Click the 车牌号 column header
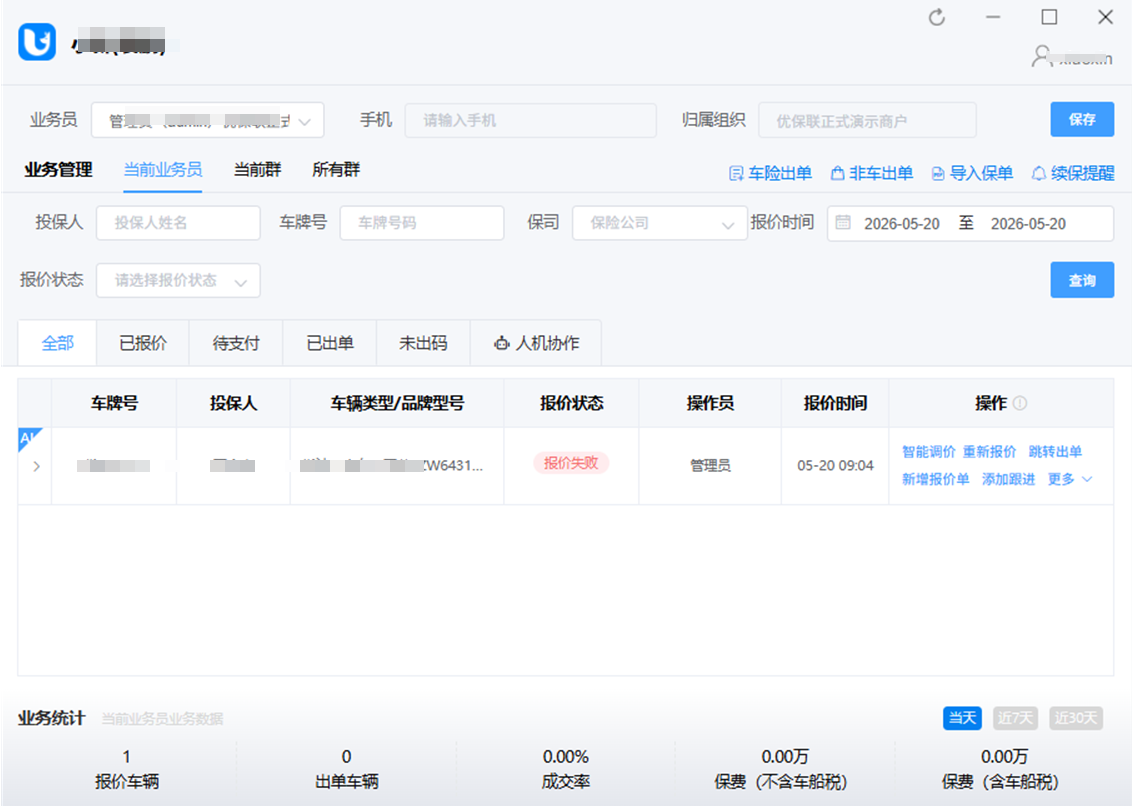Image resolution: width=1132 pixels, height=806 pixels. 114,403
